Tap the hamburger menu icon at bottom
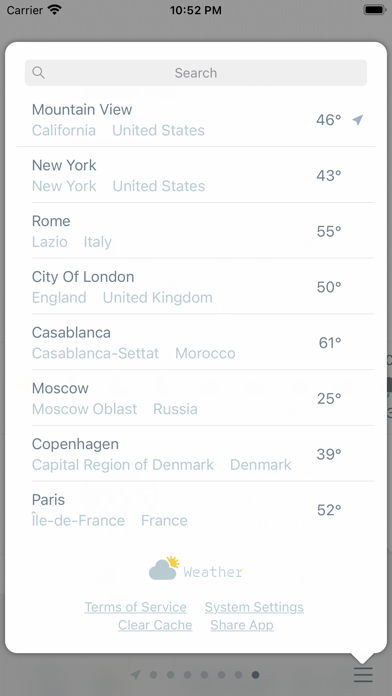The height and width of the screenshot is (696, 392). click(363, 675)
